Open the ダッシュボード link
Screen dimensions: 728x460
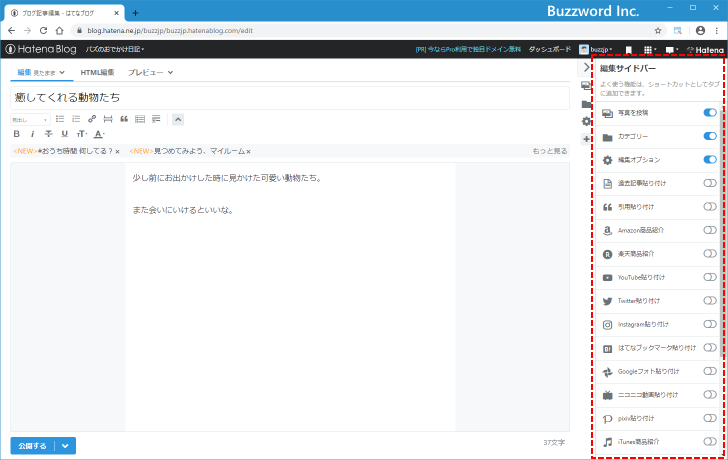pos(550,49)
